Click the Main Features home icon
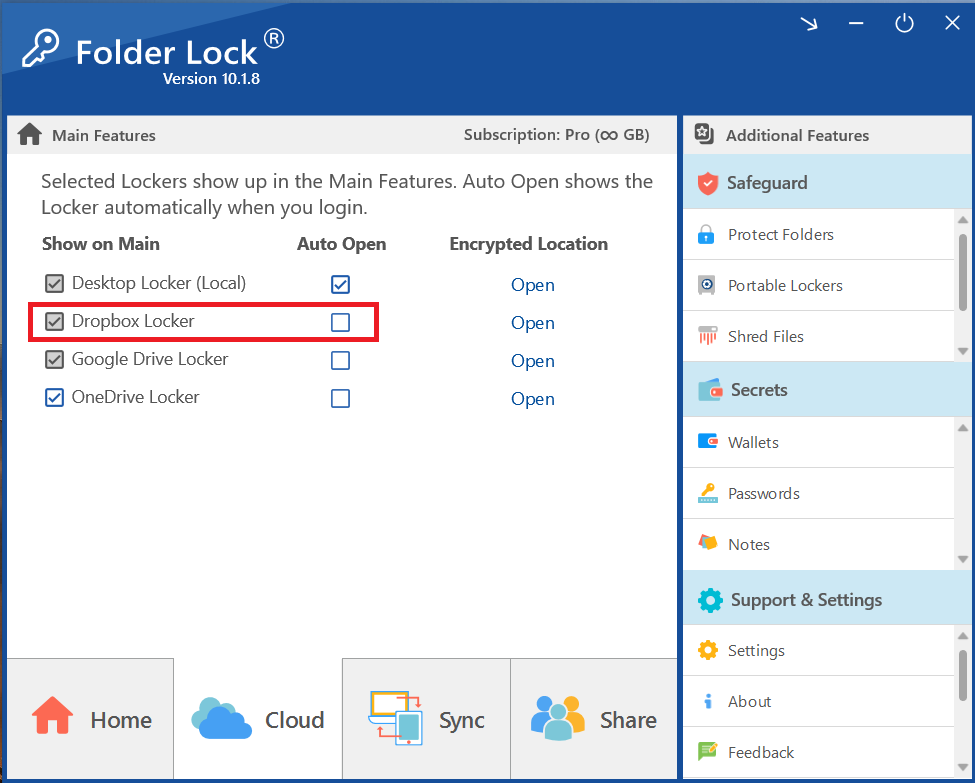 click(x=29, y=135)
